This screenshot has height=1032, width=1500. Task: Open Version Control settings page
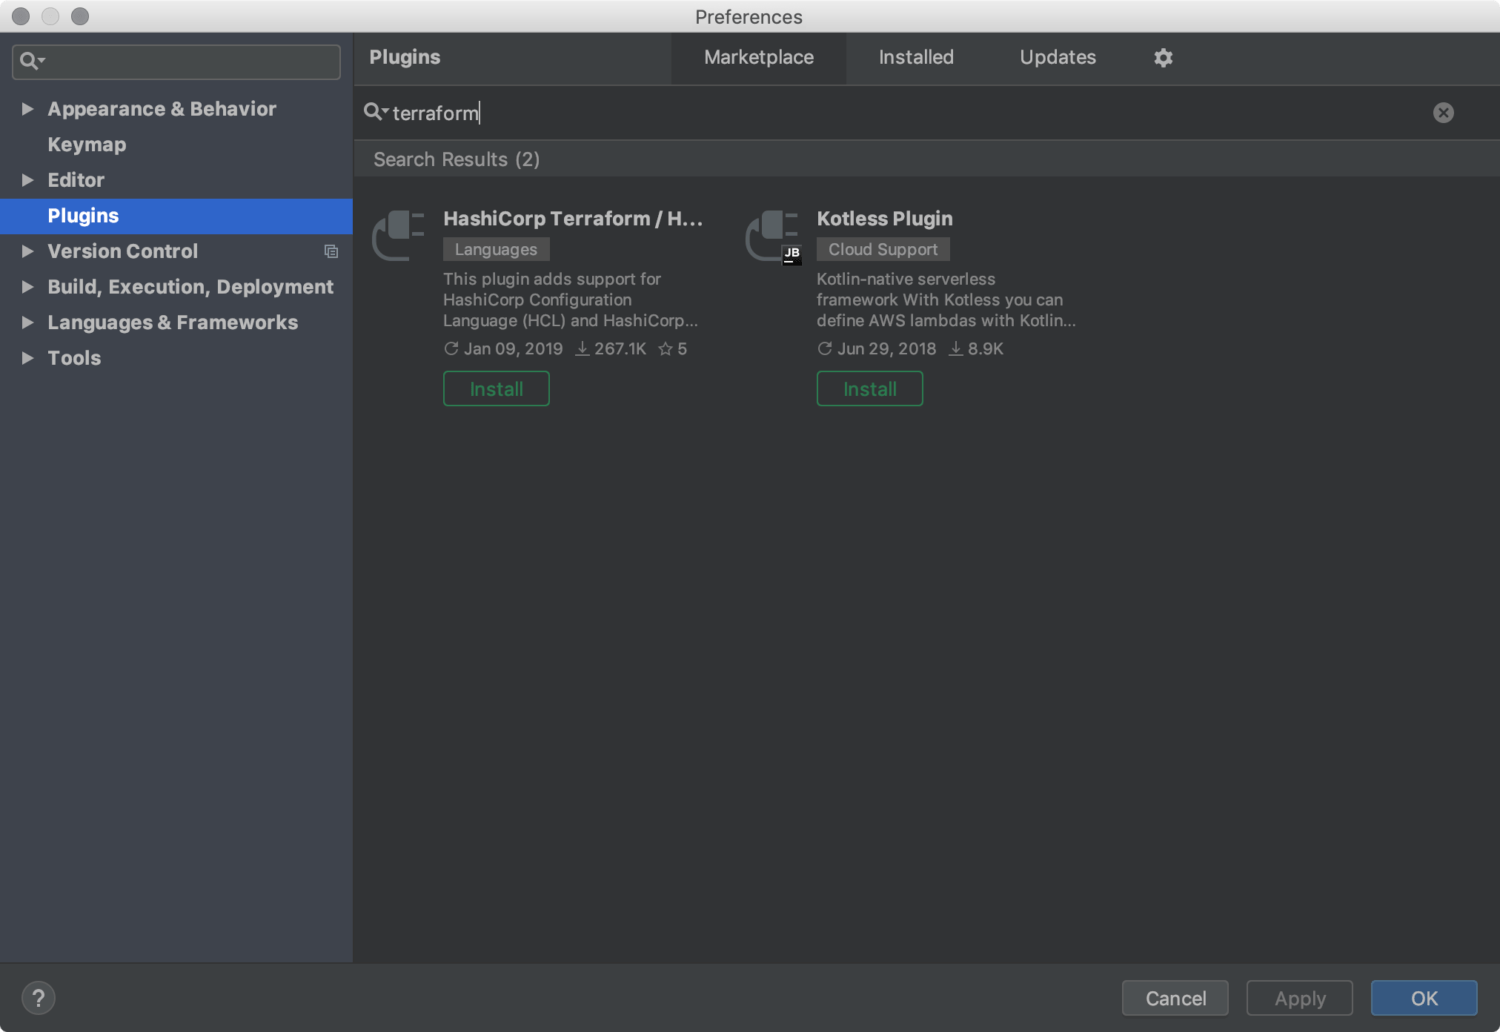click(x=123, y=251)
